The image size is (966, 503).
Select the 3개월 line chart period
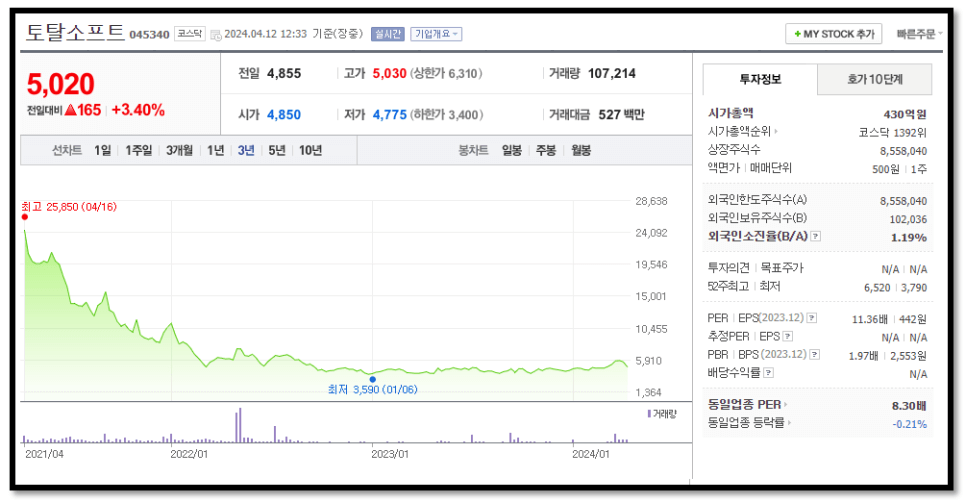pos(179,150)
